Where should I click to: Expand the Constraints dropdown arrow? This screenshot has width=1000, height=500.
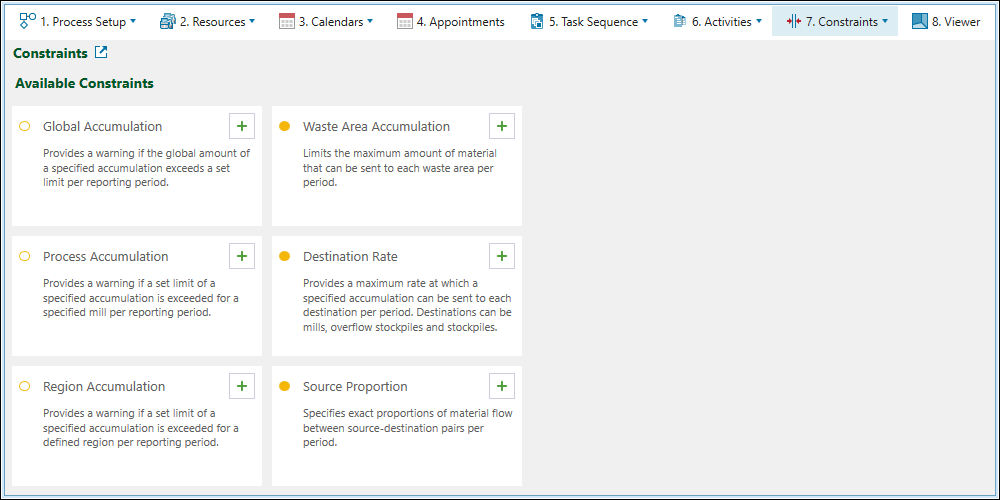click(885, 21)
